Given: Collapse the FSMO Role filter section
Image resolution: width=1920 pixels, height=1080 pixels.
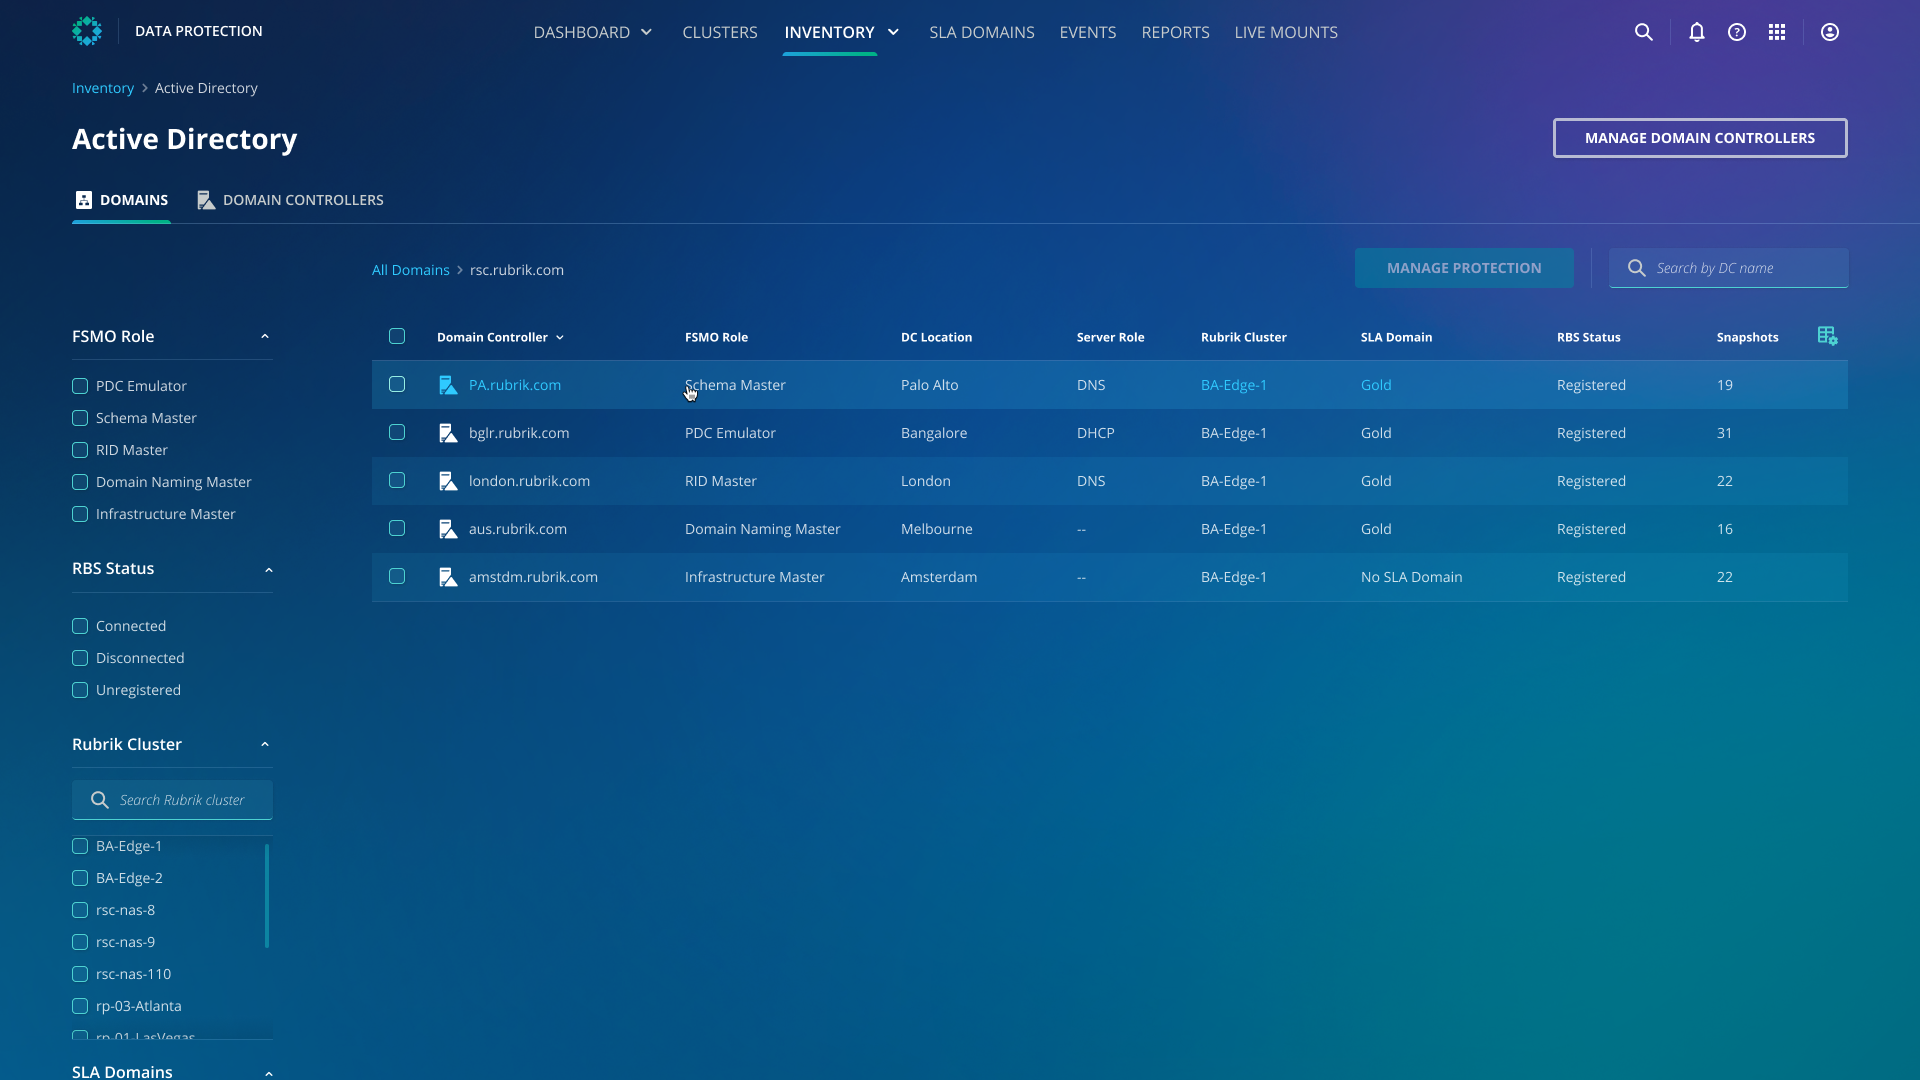Looking at the screenshot, I should pyautogui.click(x=265, y=337).
